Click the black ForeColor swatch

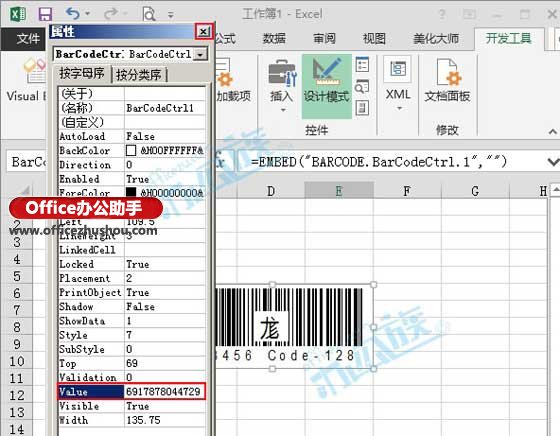tap(131, 192)
